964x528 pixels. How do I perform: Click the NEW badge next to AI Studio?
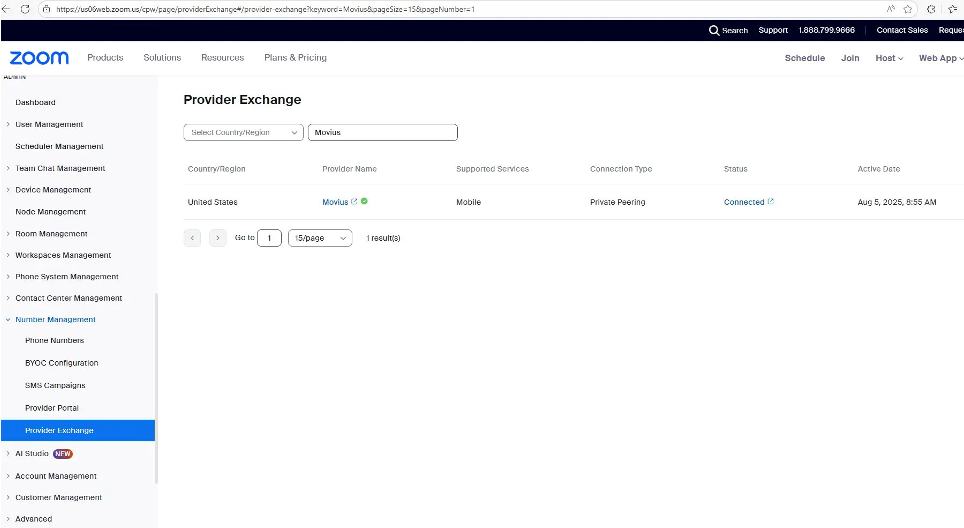click(x=63, y=454)
